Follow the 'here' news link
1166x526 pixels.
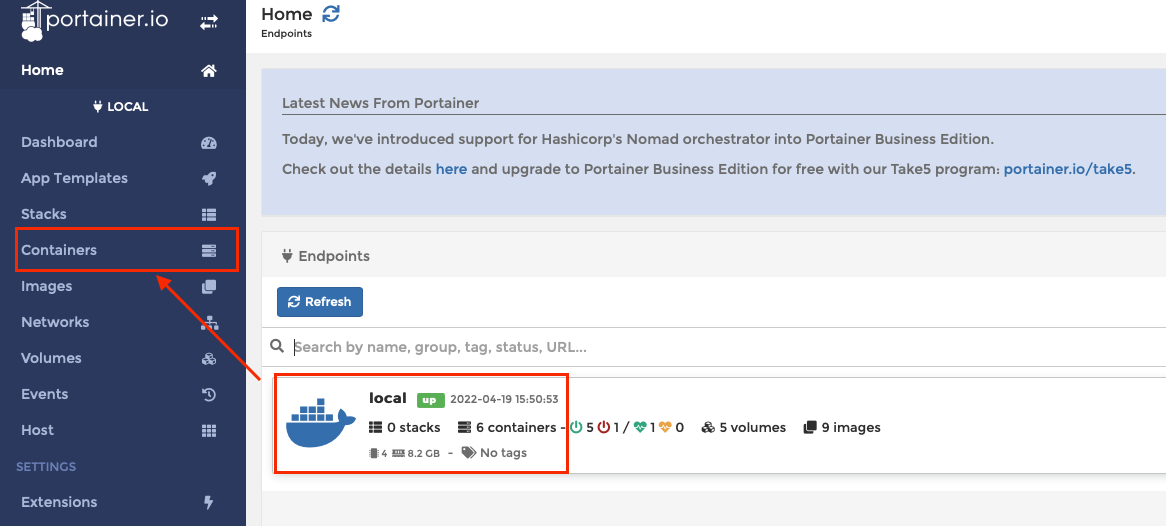coord(451,169)
